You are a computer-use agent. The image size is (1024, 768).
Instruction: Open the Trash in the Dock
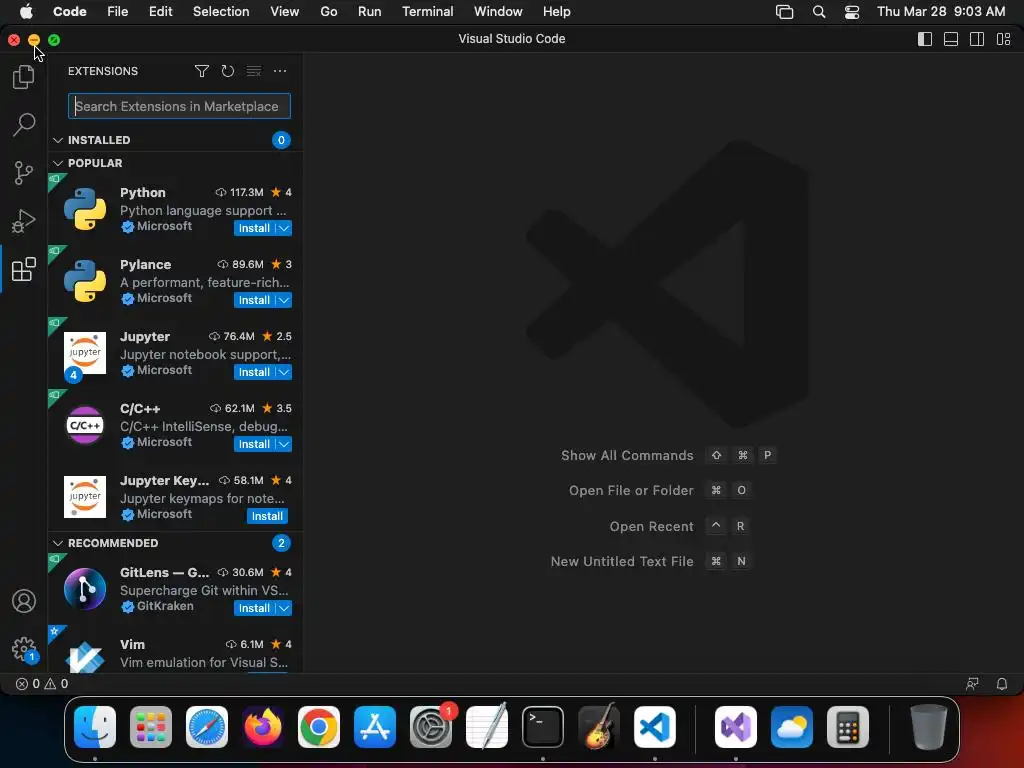click(x=928, y=727)
